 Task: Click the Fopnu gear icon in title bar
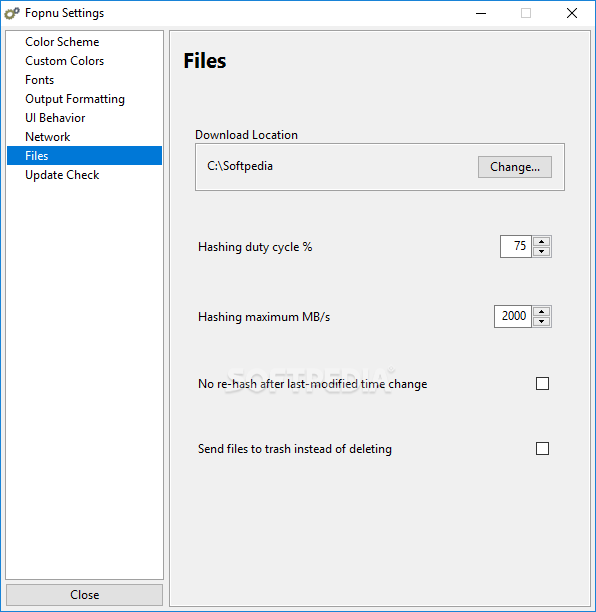point(12,13)
